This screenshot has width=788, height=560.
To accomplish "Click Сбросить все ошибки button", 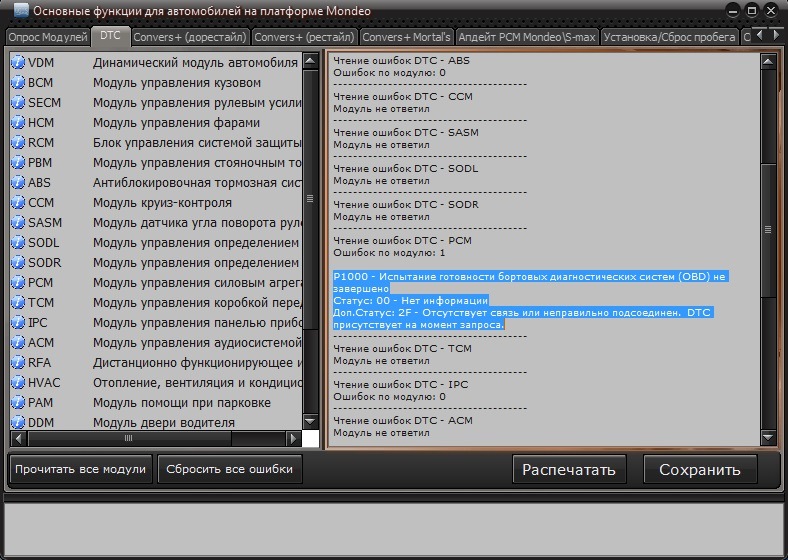I will click(x=230, y=469).
